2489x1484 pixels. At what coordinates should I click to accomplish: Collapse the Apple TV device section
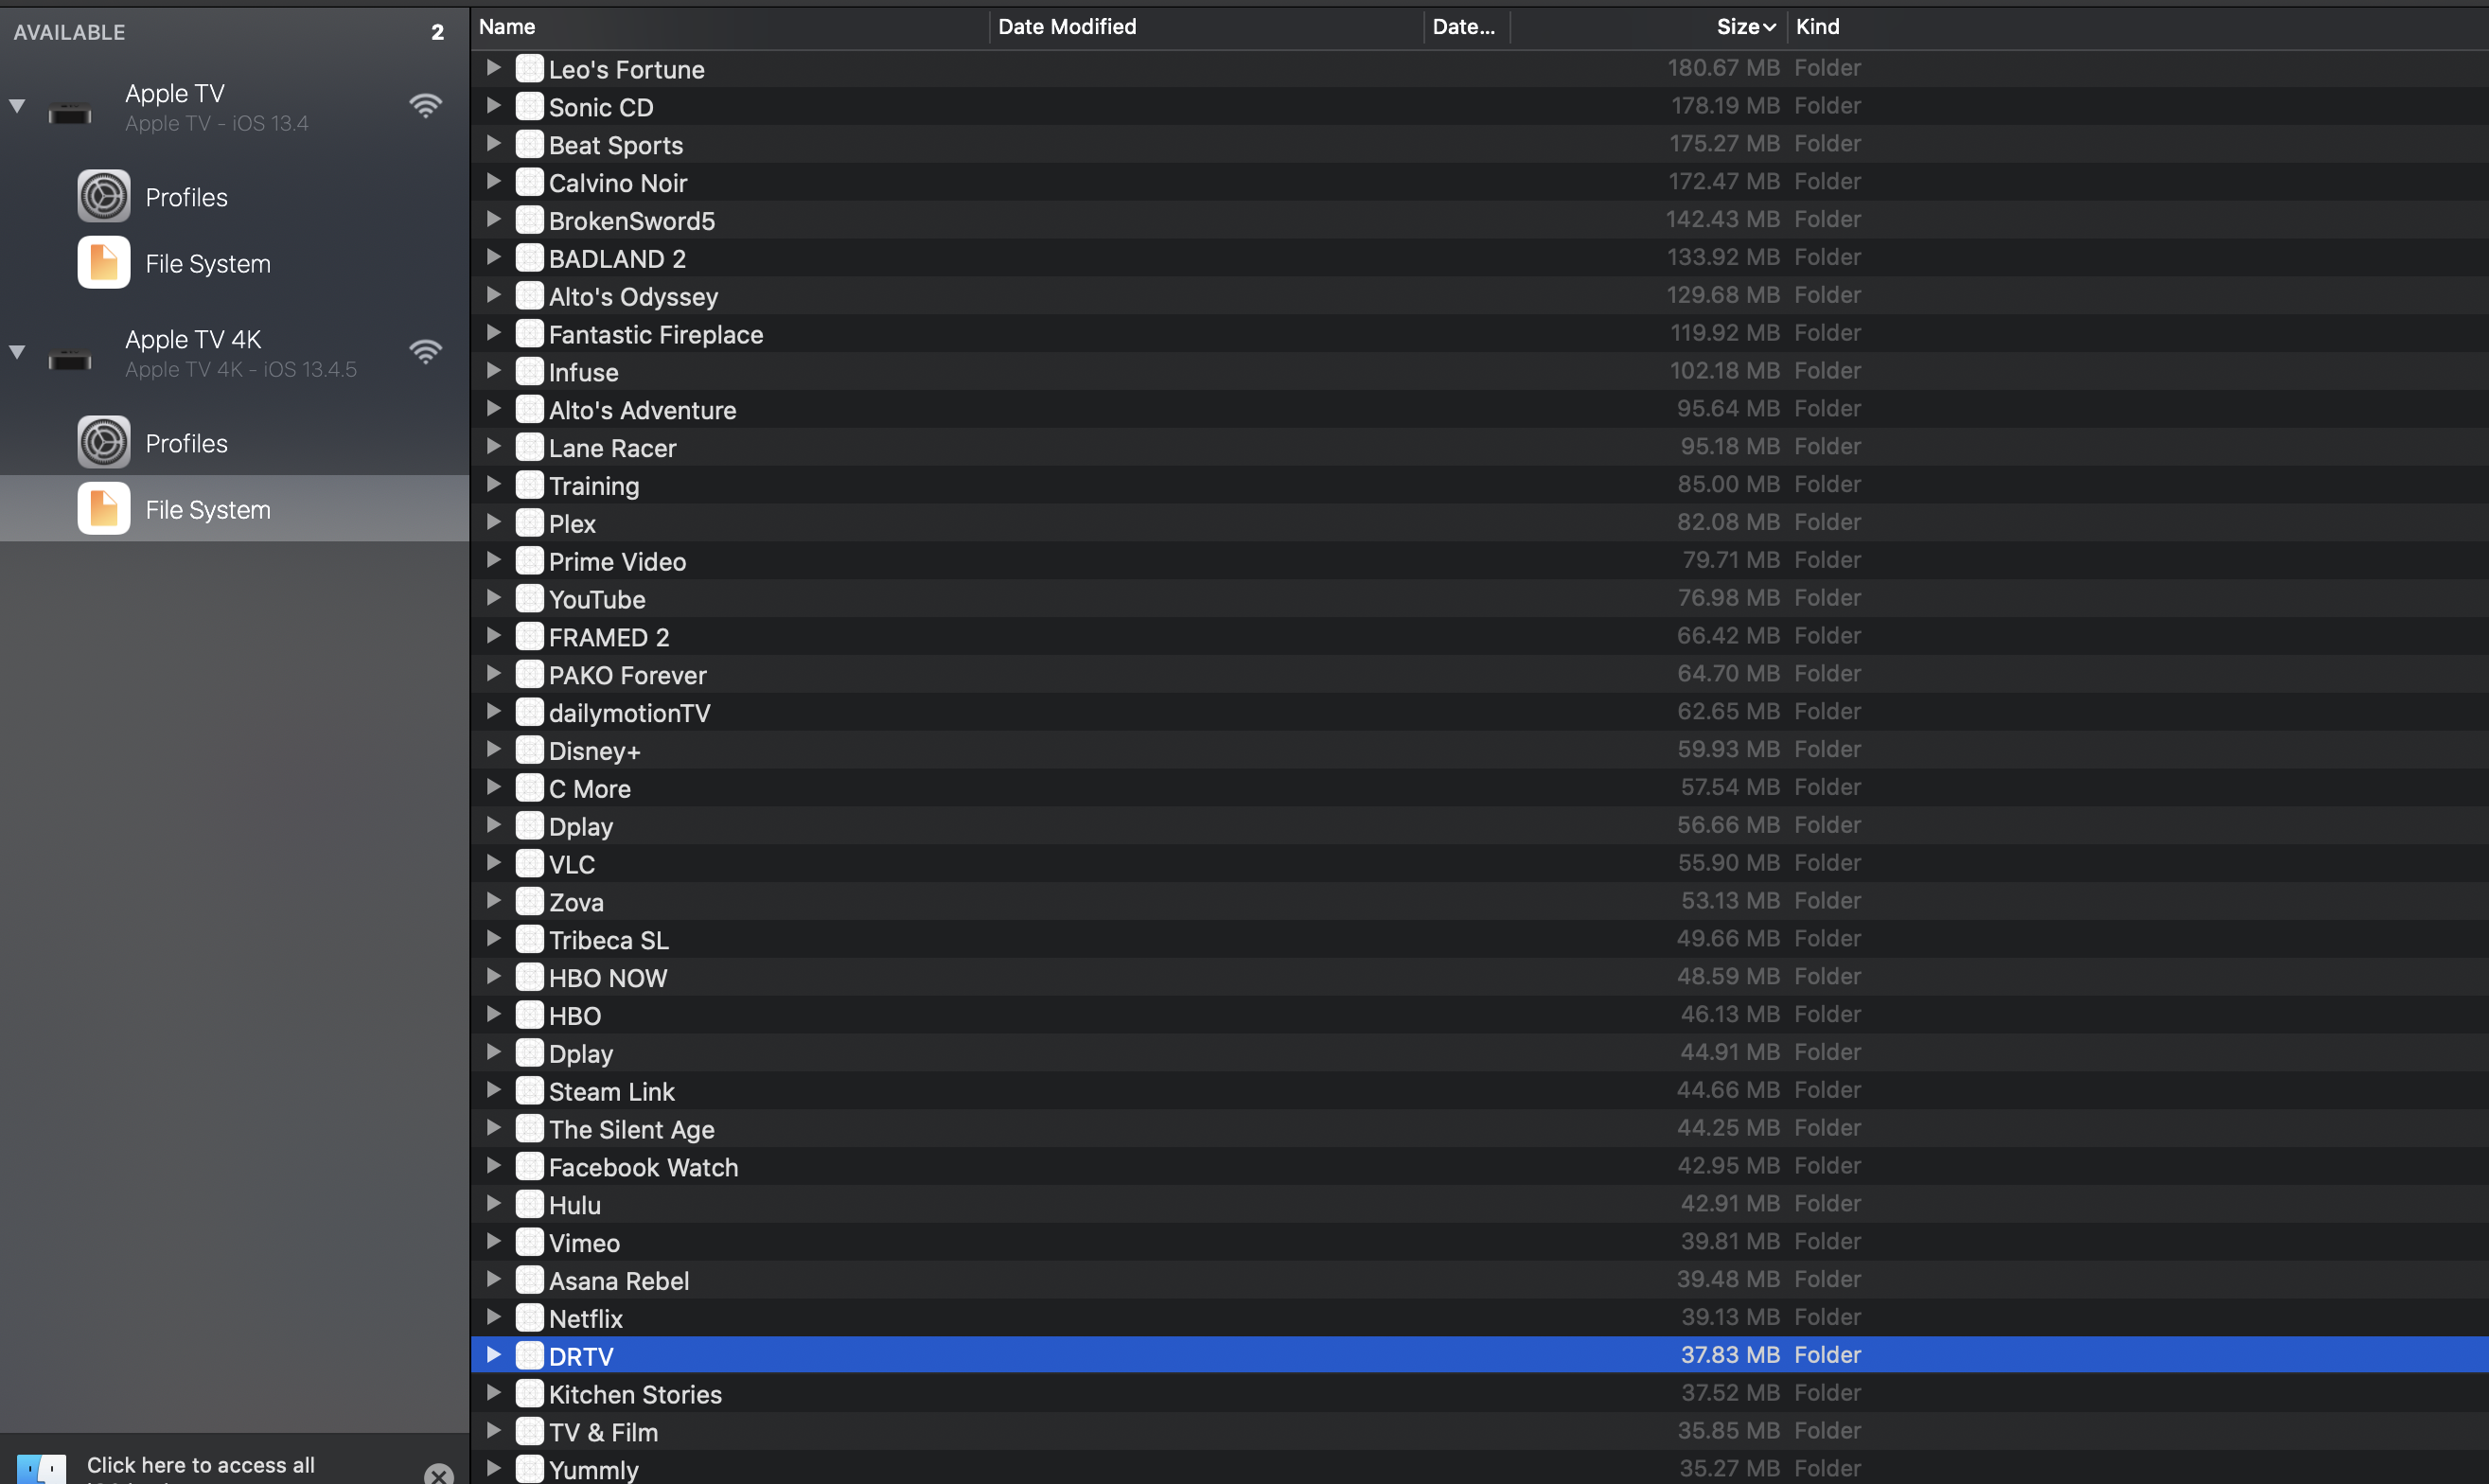(x=17, y=106)
